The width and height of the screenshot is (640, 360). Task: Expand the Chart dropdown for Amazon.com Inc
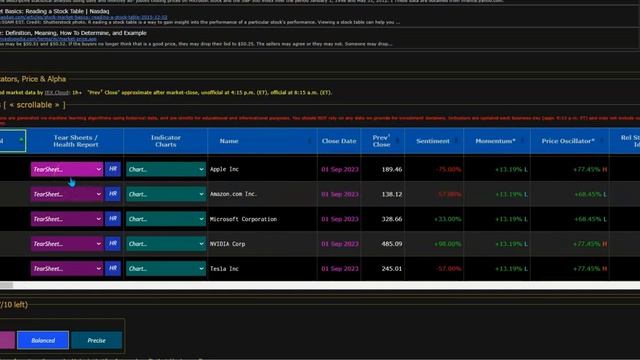coord(166,194)
